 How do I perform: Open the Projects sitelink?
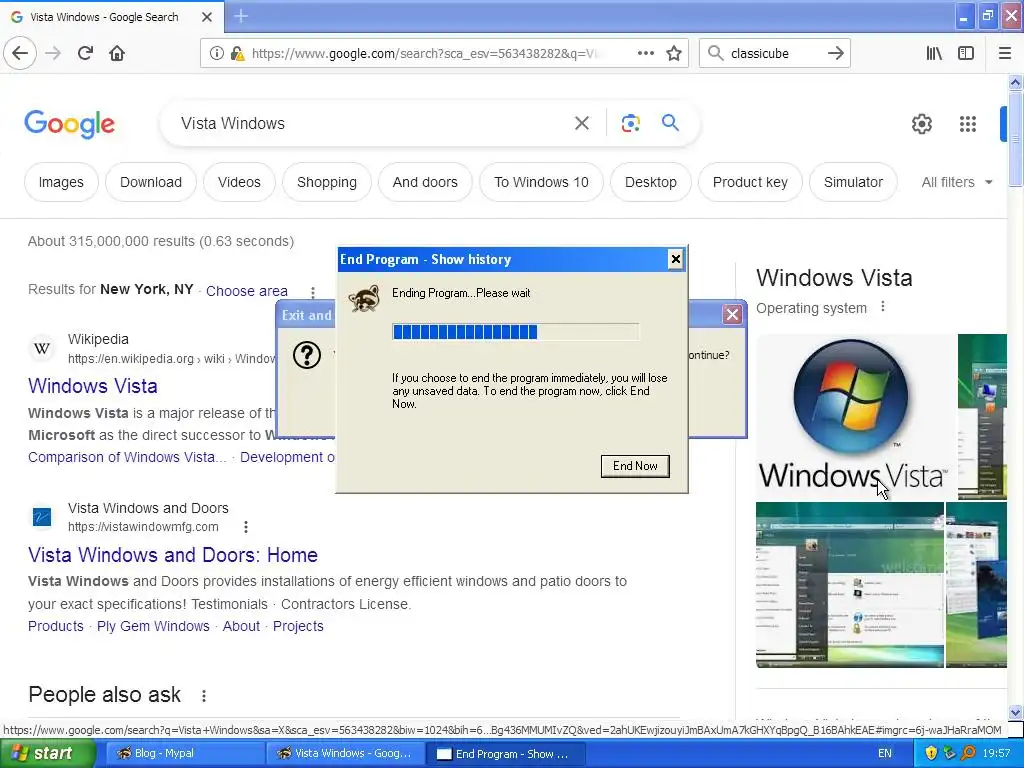pos(298,626)
